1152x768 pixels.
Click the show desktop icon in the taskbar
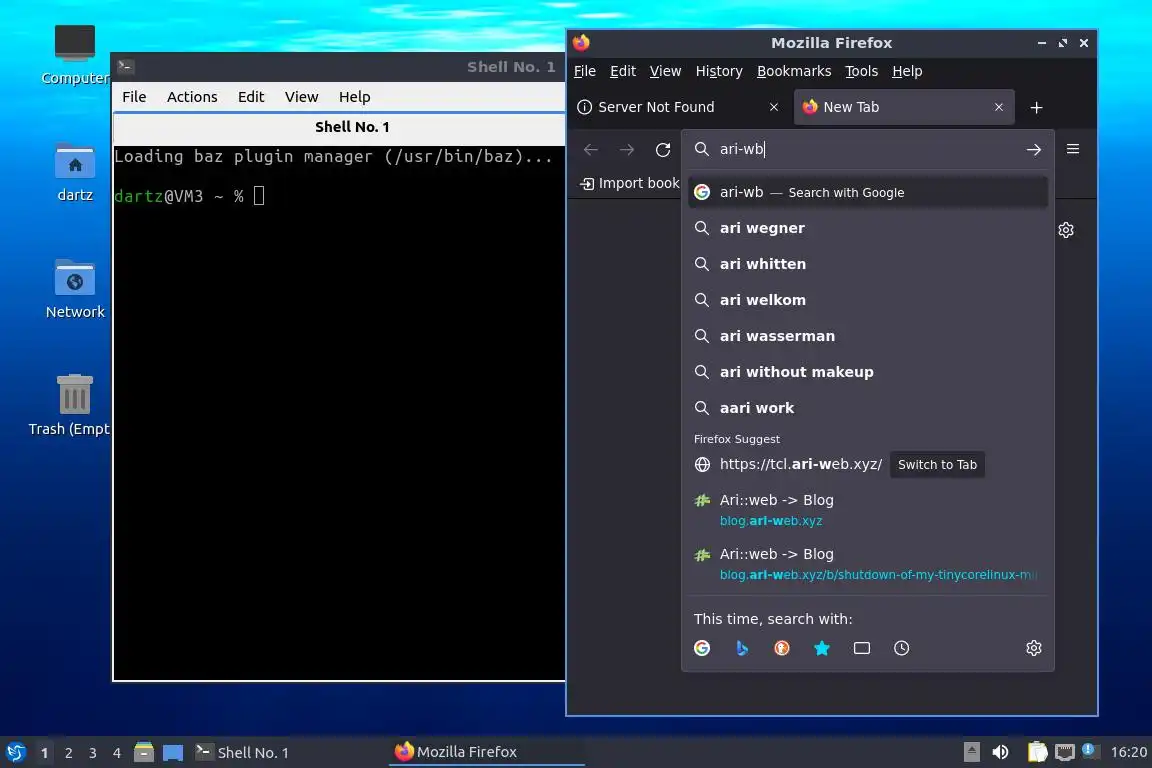tap(173, 753)
